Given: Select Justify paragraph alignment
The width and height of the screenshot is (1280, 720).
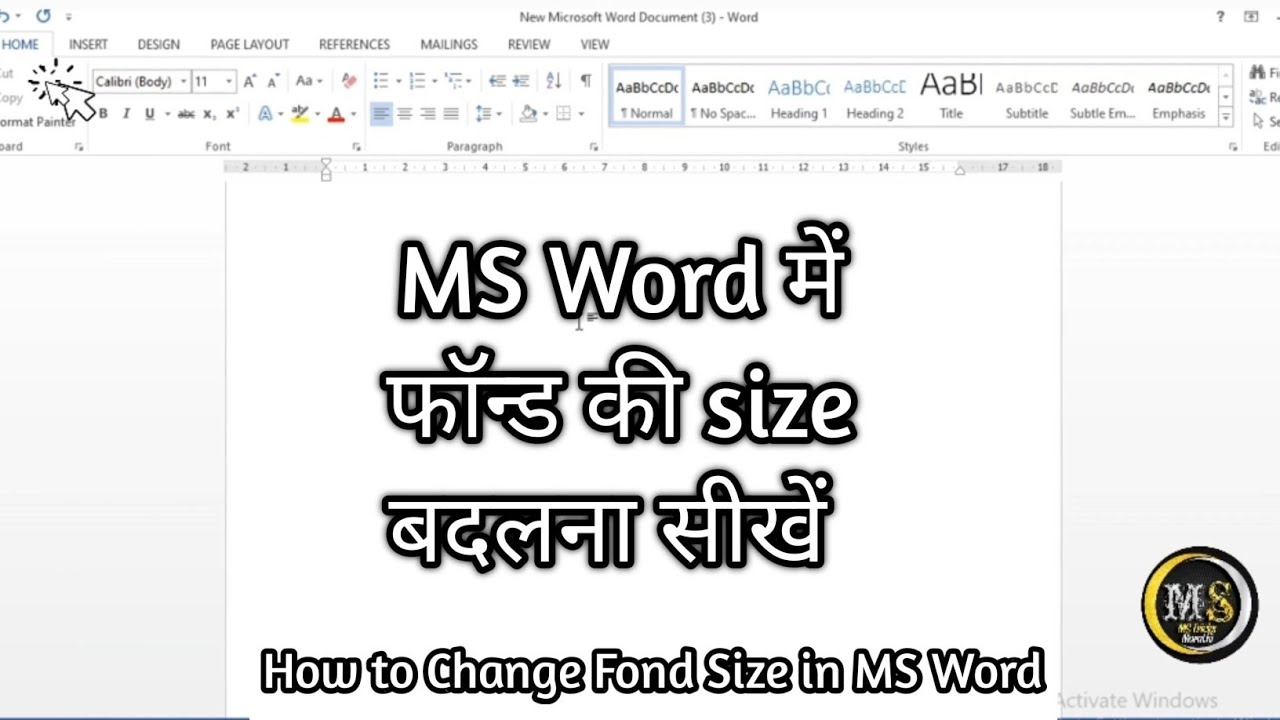Looking at the screenshot, I should pyautogui.click(x=451, y=114).
